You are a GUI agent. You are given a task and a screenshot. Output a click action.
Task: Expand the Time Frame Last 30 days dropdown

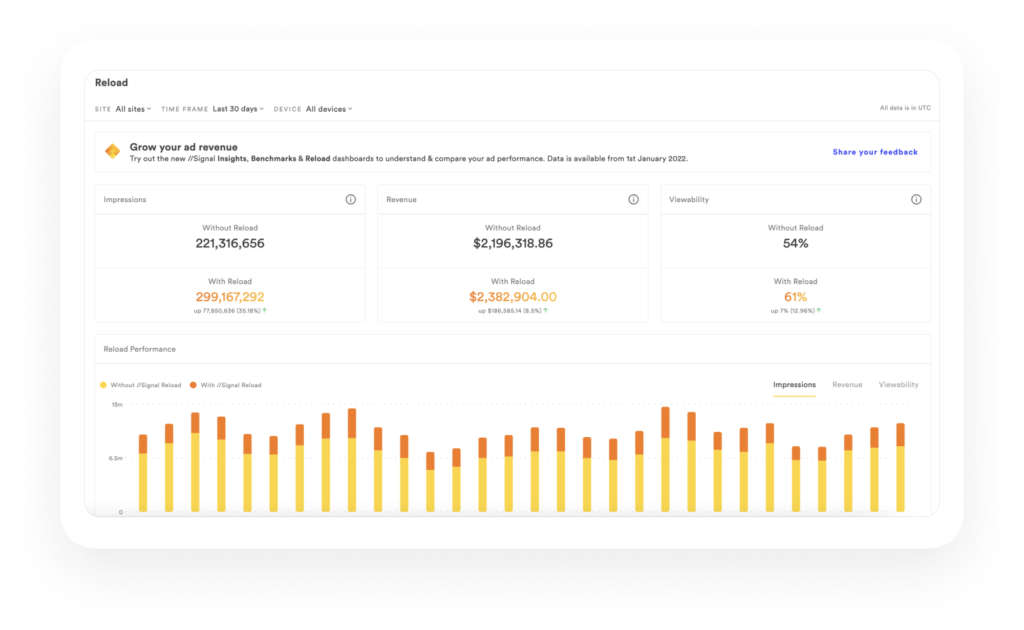238,109
